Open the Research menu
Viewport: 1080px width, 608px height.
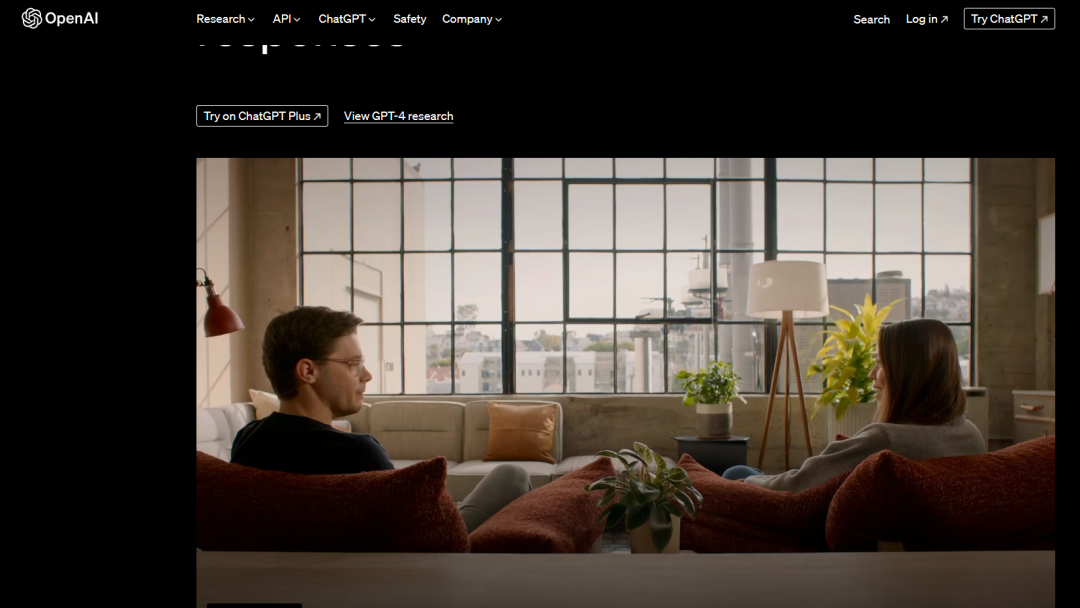click(220, 19)
